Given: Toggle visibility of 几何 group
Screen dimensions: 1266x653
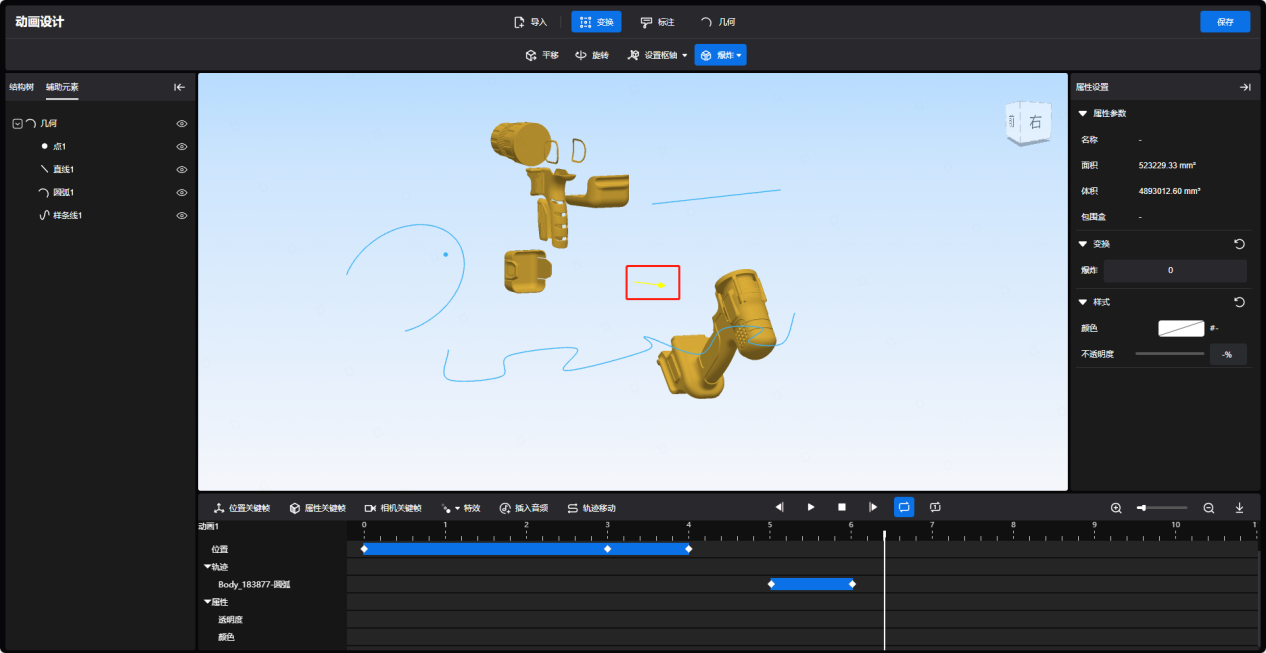Looking at the screenshot, I should 182,124.
